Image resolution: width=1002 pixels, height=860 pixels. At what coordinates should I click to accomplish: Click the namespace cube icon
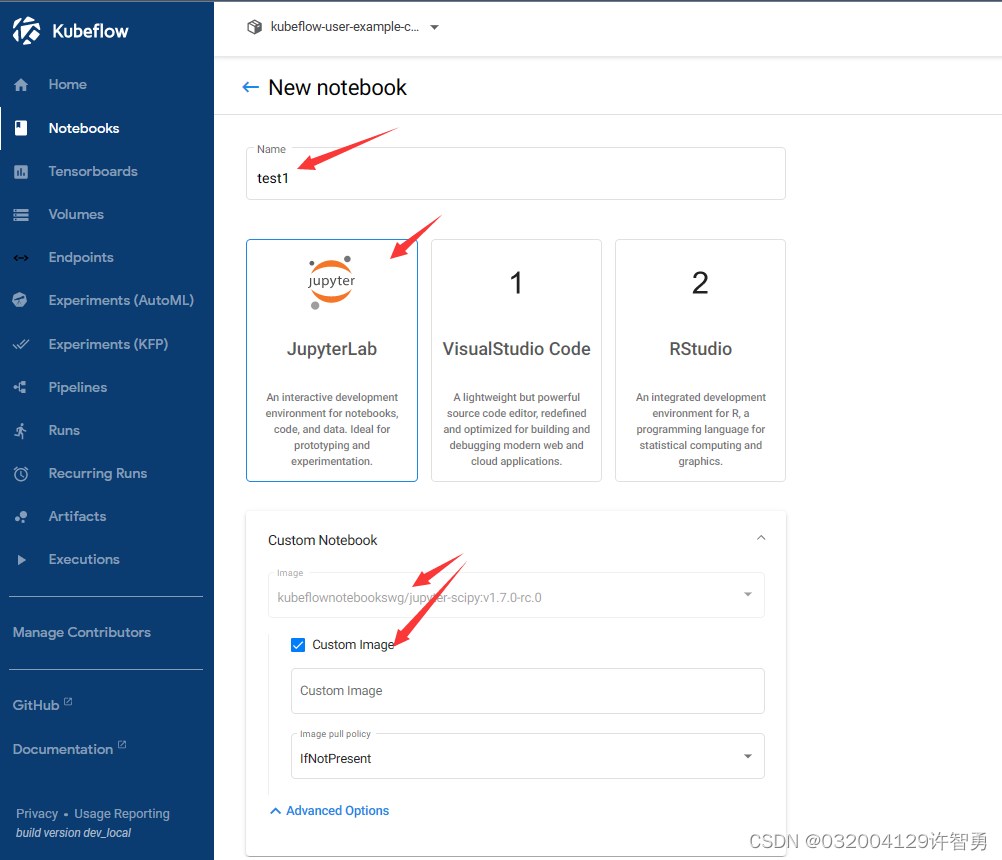(254, 27)
